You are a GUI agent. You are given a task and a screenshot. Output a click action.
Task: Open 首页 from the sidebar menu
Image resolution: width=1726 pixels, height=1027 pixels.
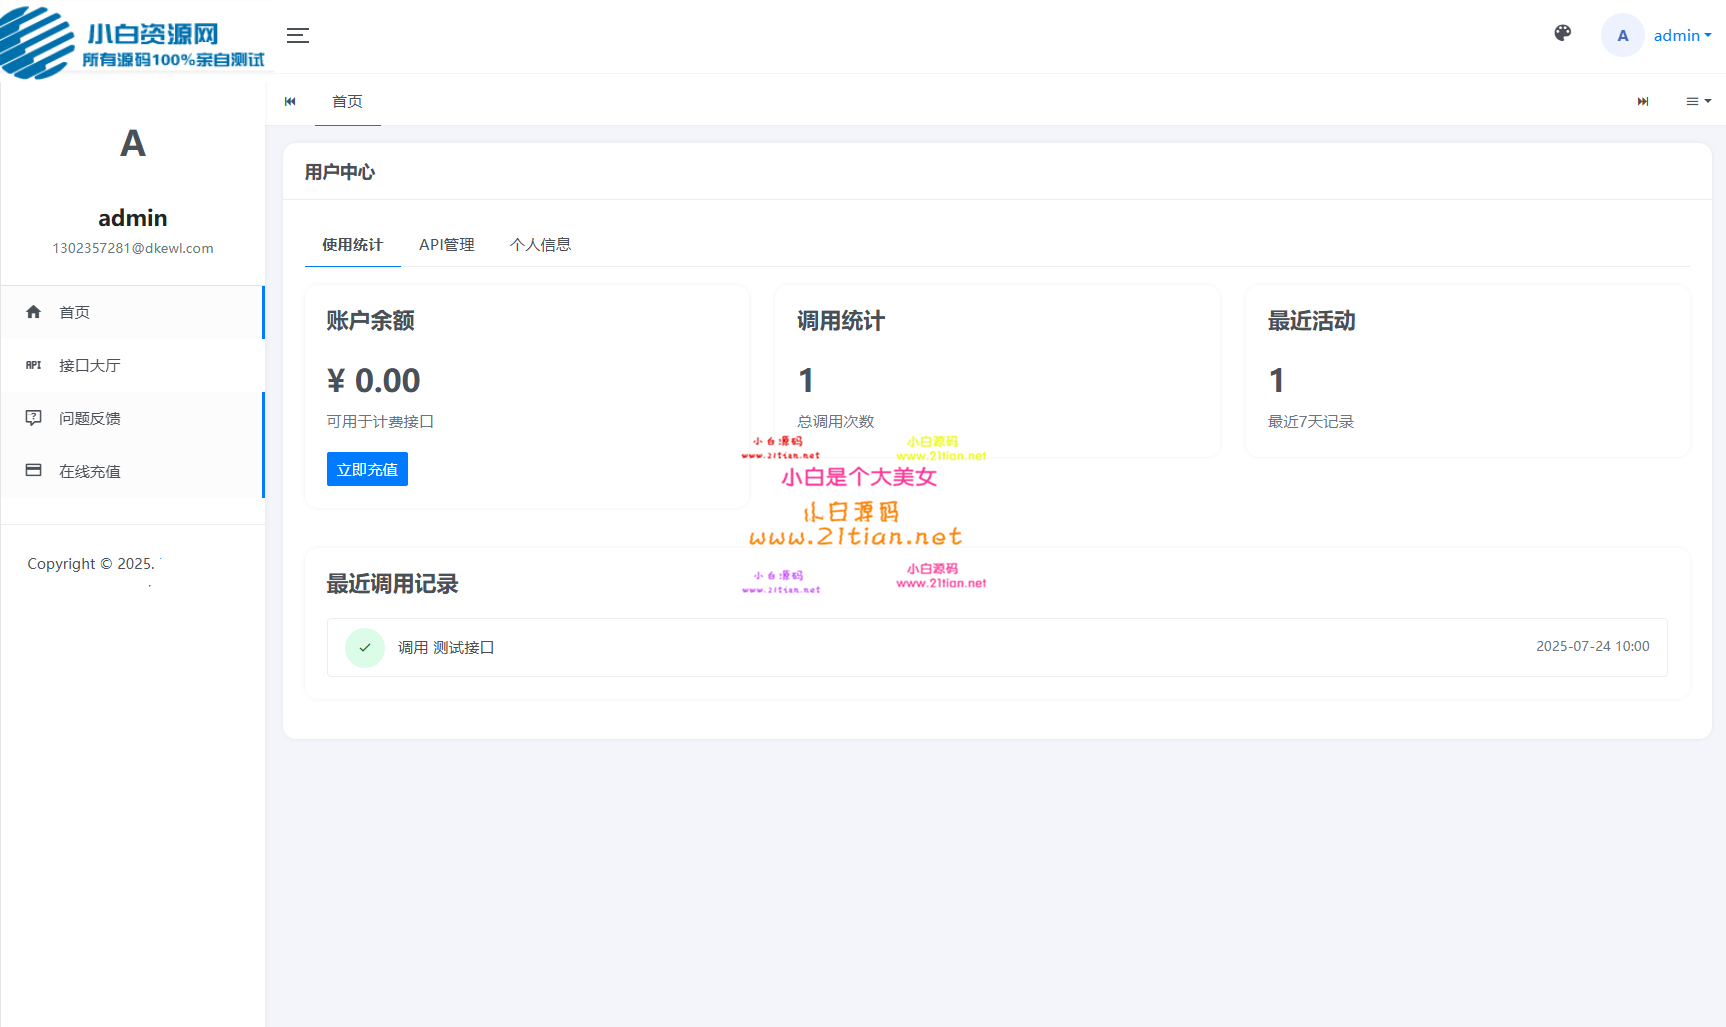(75, 311)
